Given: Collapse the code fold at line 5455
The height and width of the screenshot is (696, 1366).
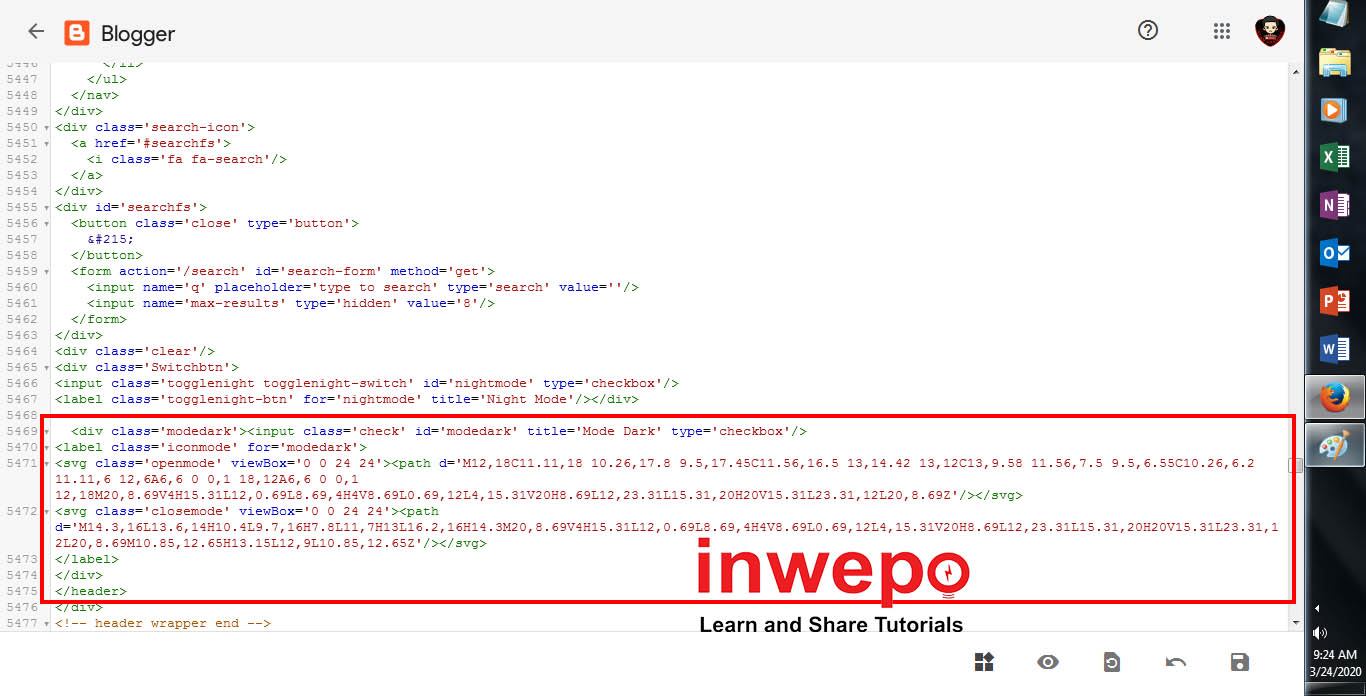Looking at the screenshot, I should click(47, 207).
